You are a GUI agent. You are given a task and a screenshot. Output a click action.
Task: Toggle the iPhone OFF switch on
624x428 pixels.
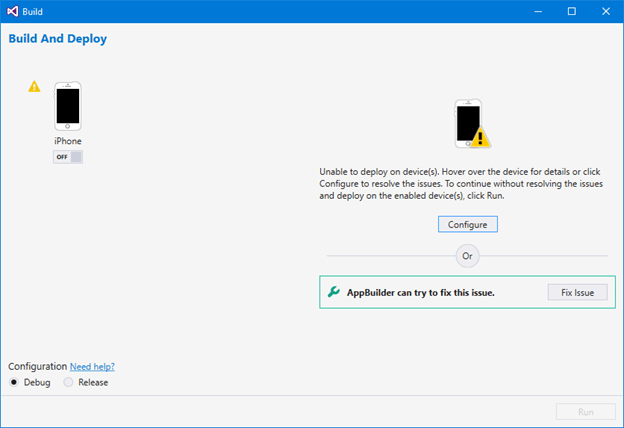coord(68,157)
